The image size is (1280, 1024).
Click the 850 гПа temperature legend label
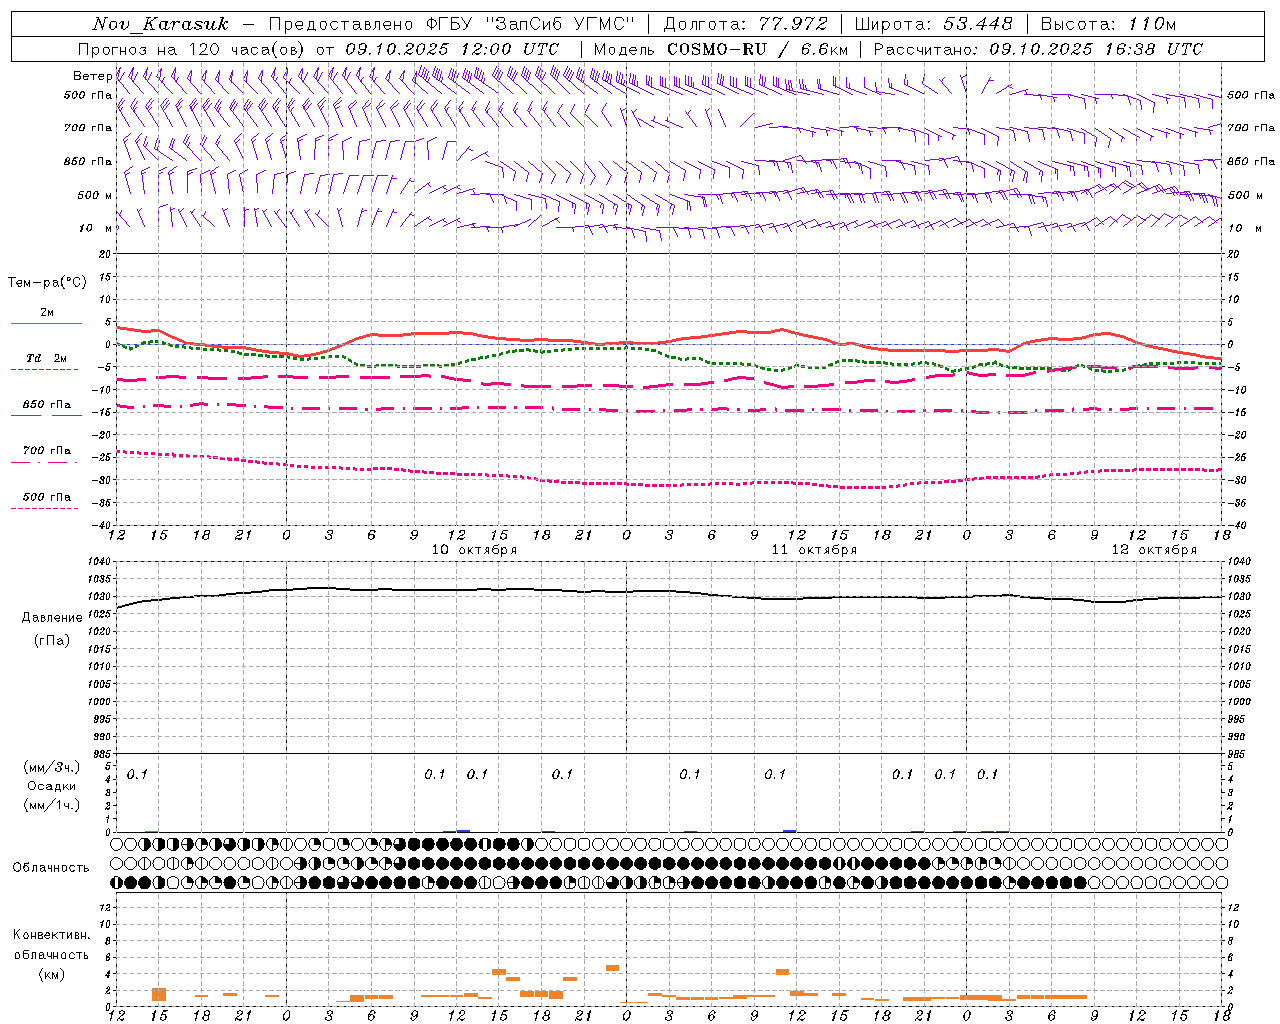point(46,405)
